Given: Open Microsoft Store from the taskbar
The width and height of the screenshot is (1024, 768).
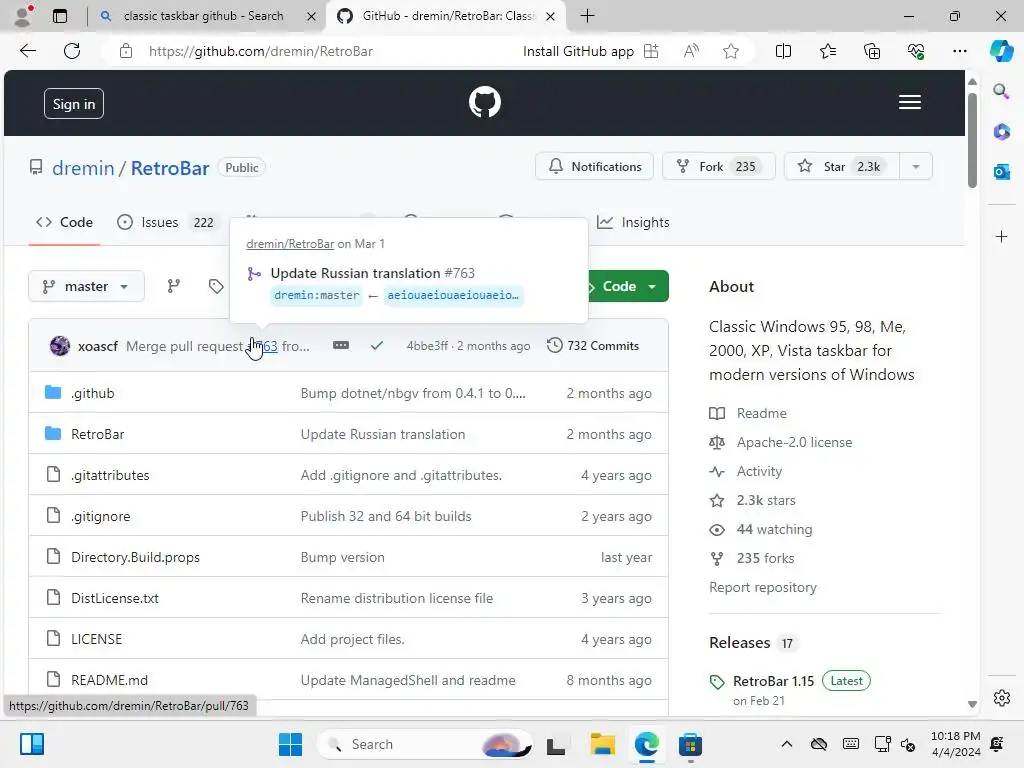Looking at the screenshot, I should tap(690, 744).
